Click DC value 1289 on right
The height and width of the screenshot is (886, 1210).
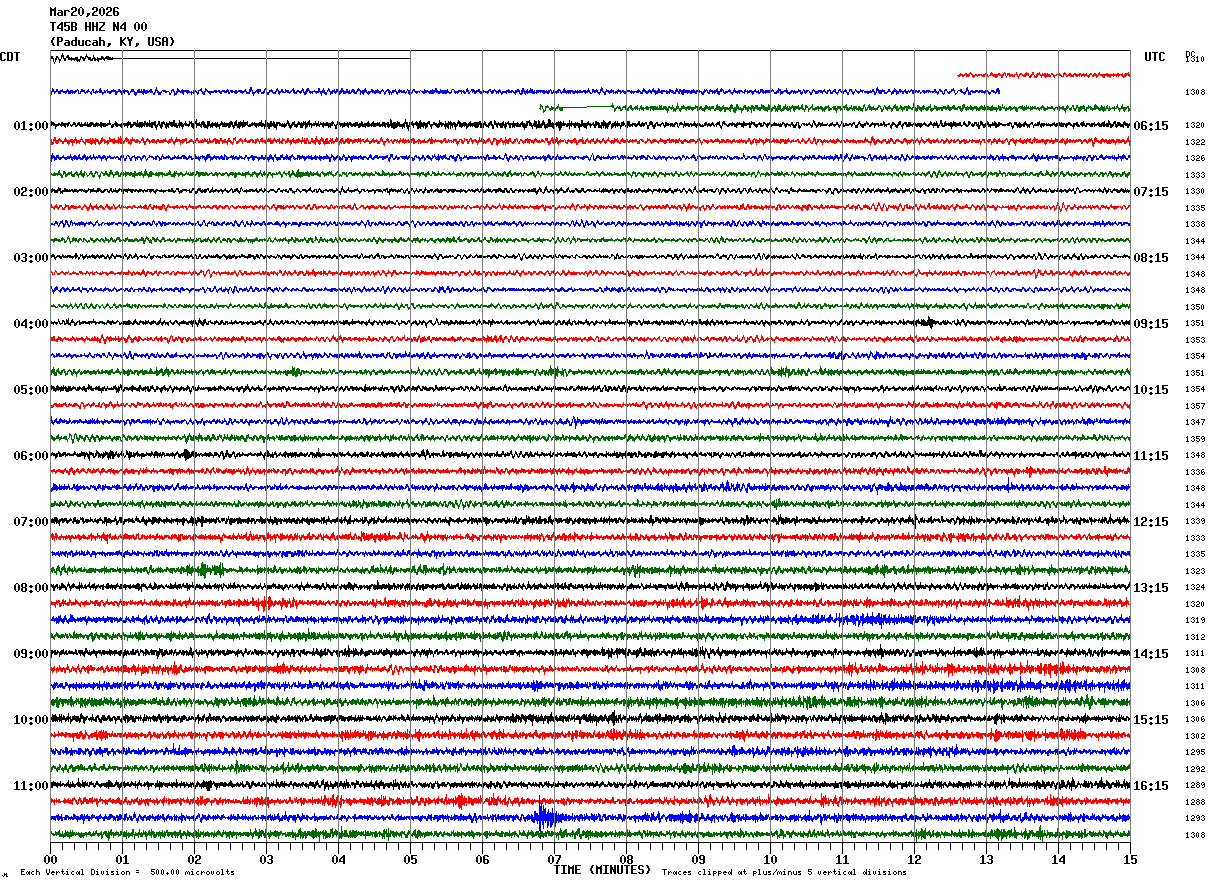[x=1195, y=786]
